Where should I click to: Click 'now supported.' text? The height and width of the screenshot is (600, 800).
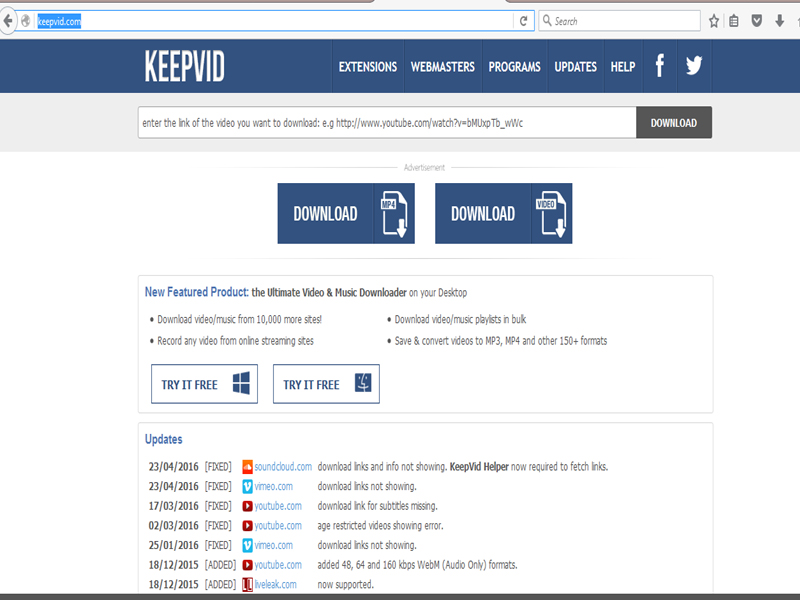point(345,585)
